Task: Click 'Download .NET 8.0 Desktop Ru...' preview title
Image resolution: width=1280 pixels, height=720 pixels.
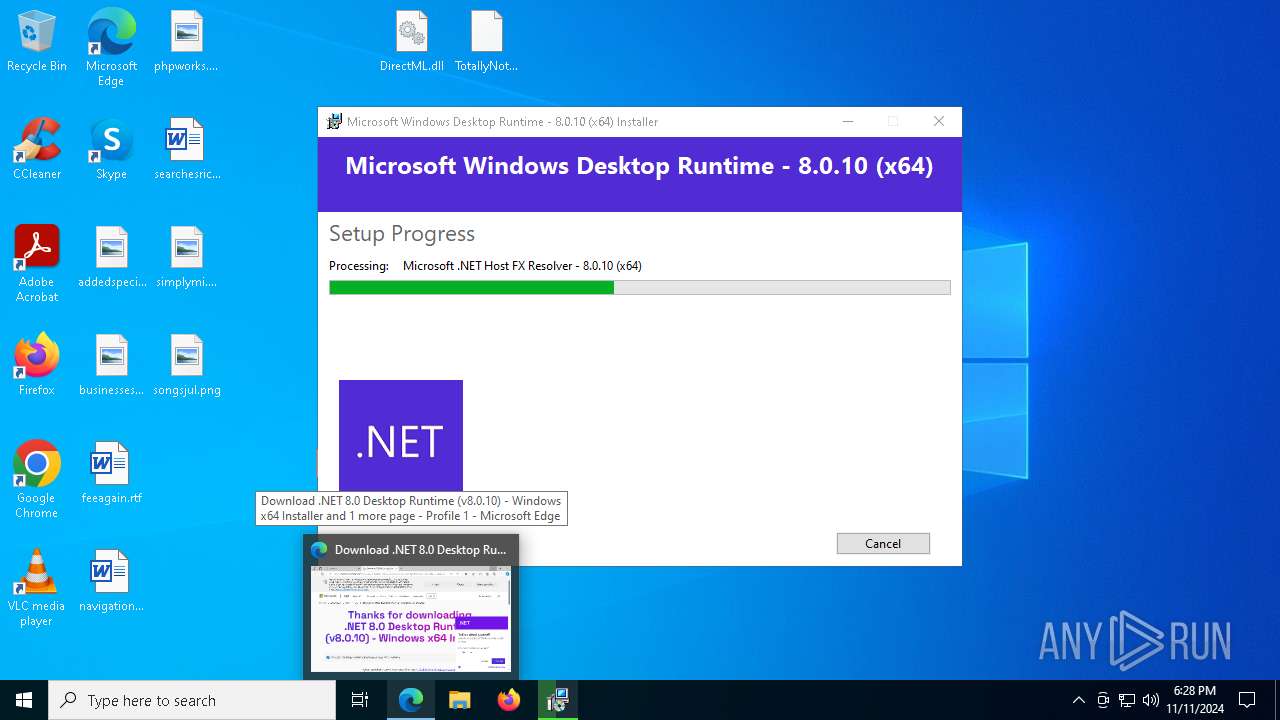Action: pyautogui.click(x=420, y=550)
